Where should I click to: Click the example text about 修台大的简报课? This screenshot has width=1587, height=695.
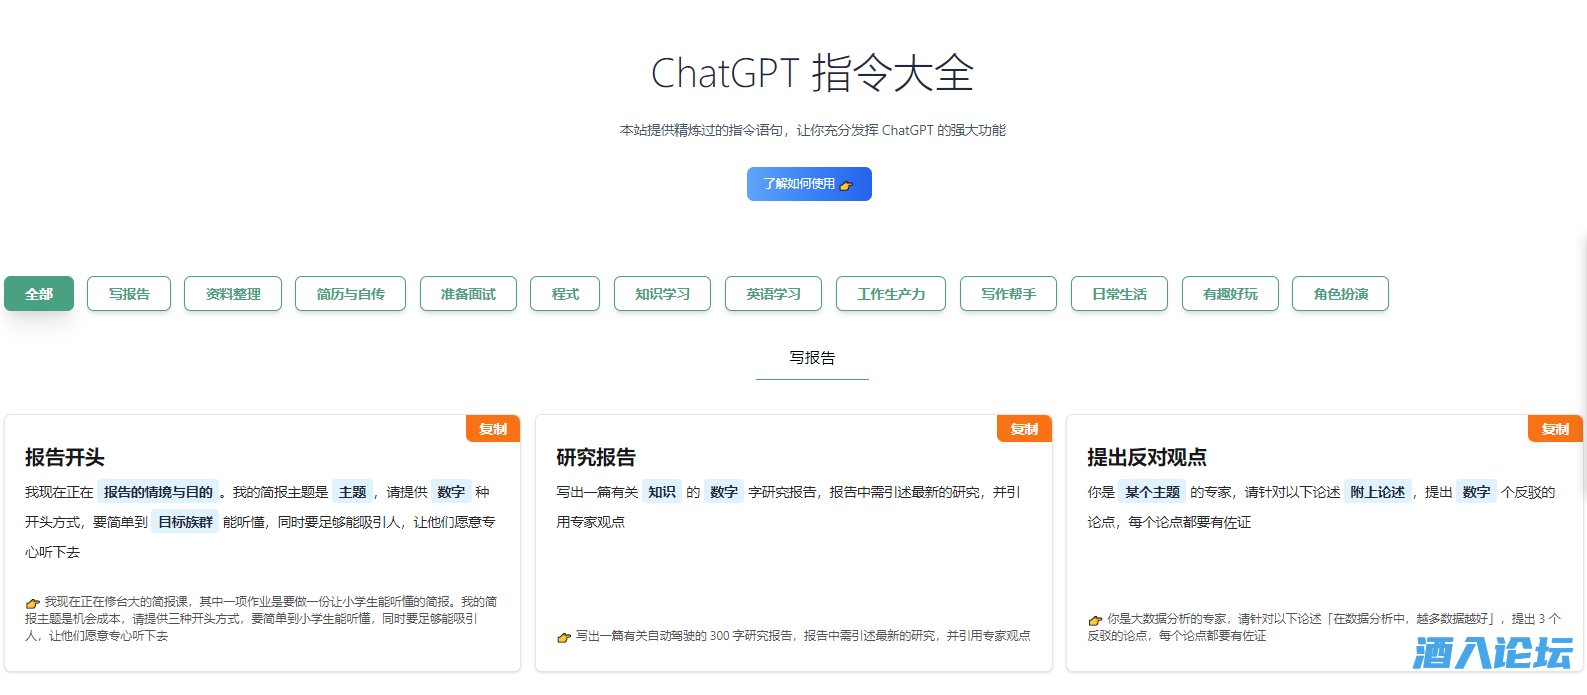pyautogui.click(x=261, y=618)
